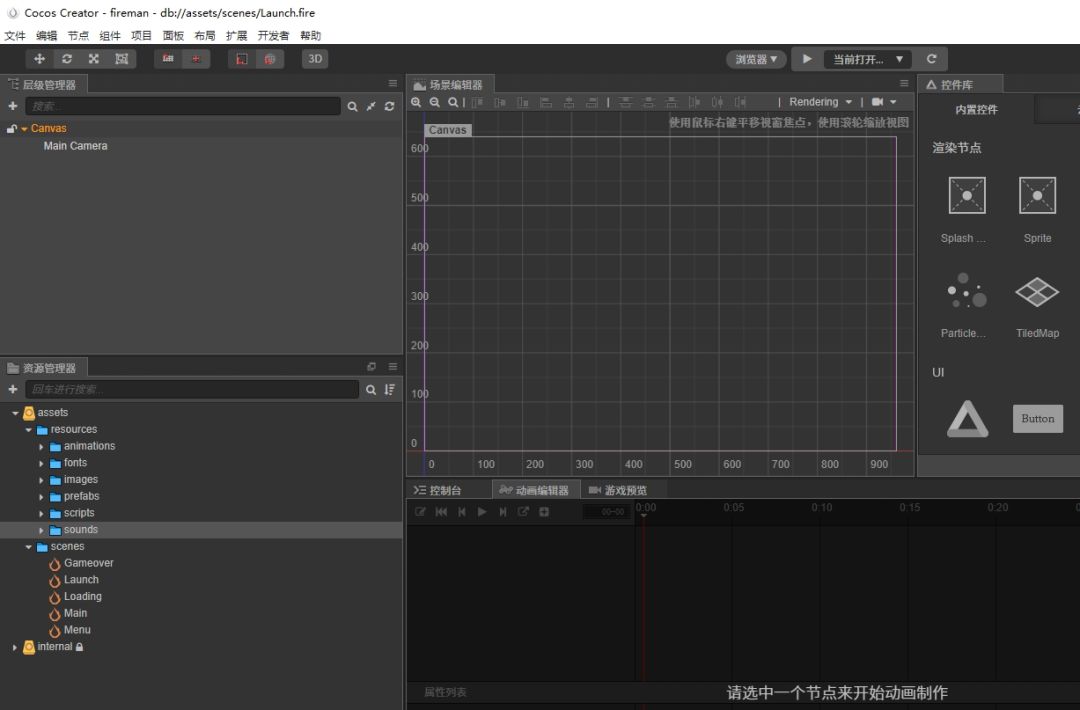Select the Gameover scene file
Screen dimensions: 1080x710
[88, 563]
